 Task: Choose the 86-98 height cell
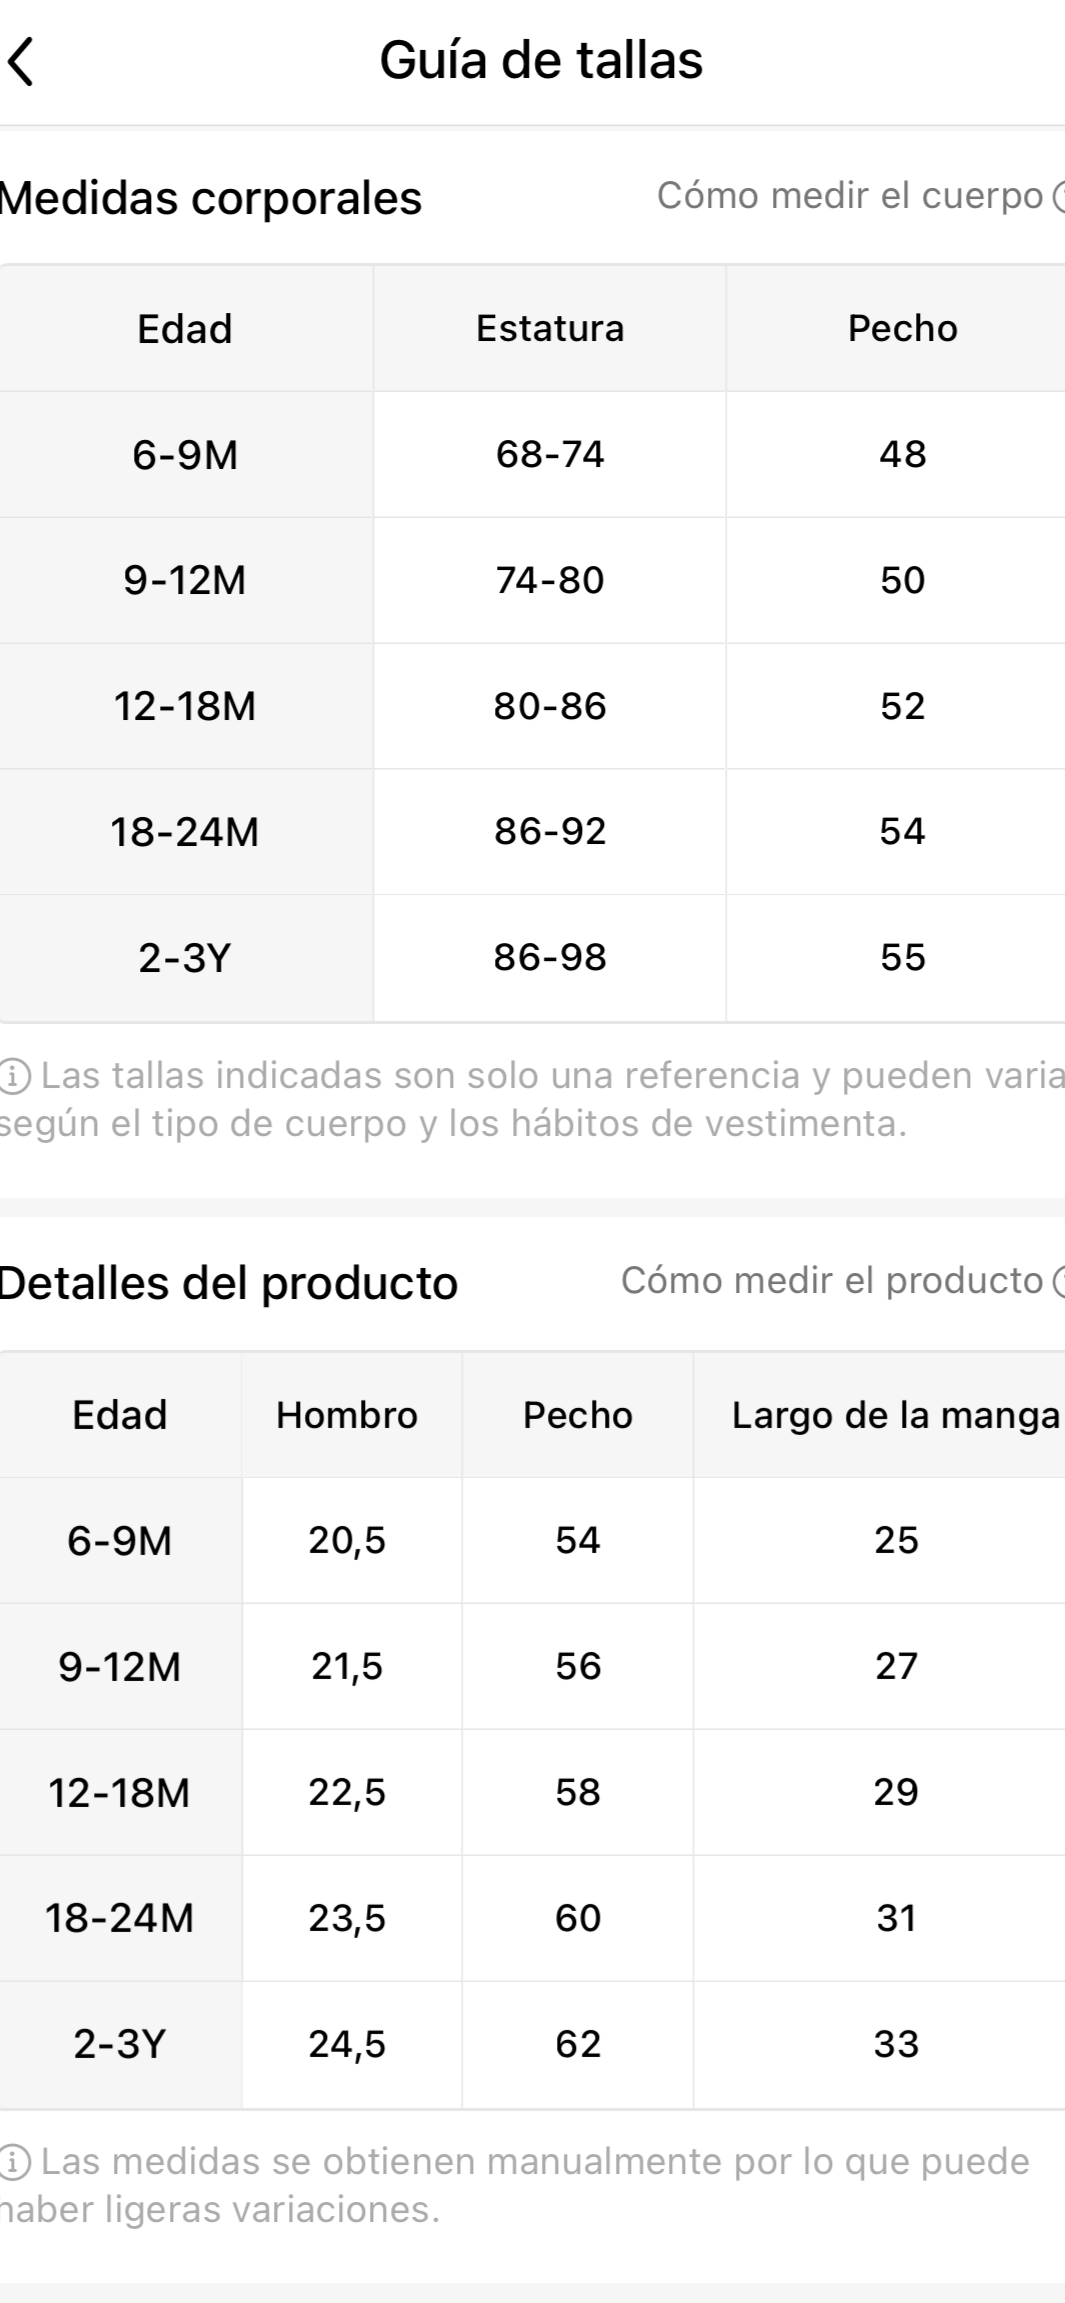tap(549, 958)
